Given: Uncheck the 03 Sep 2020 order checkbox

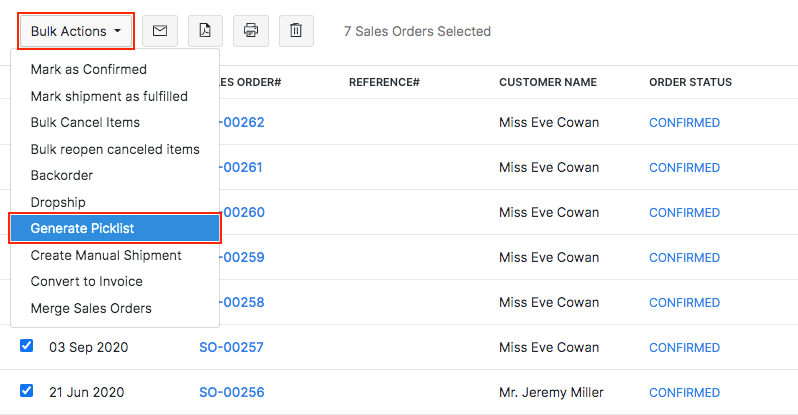Looking at the screenshot, I should coord(27,346).
